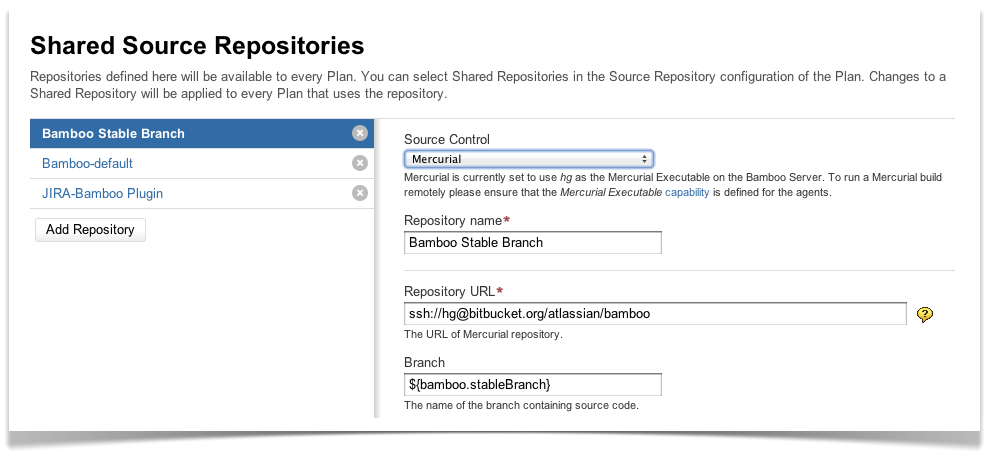Viewport: 996px width, 465px height.
Task: Focus the Repository URL input field
Action: (x=655, y=314)
